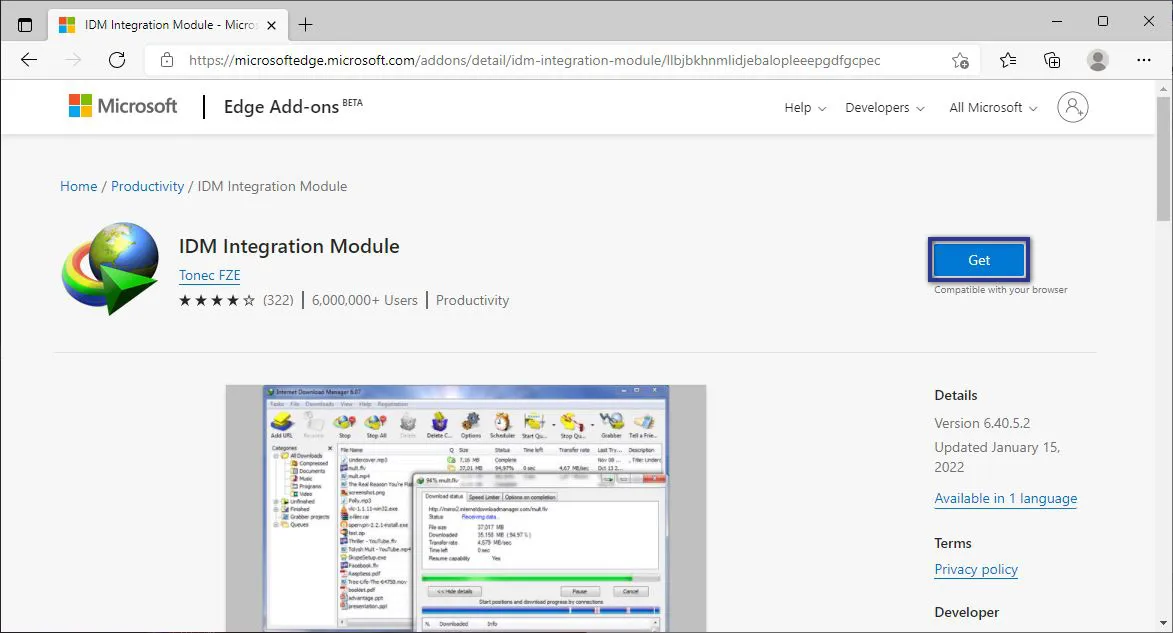1173x633 pixels.
Task: Open the Privacy policy link
Action: coord(975,569)
